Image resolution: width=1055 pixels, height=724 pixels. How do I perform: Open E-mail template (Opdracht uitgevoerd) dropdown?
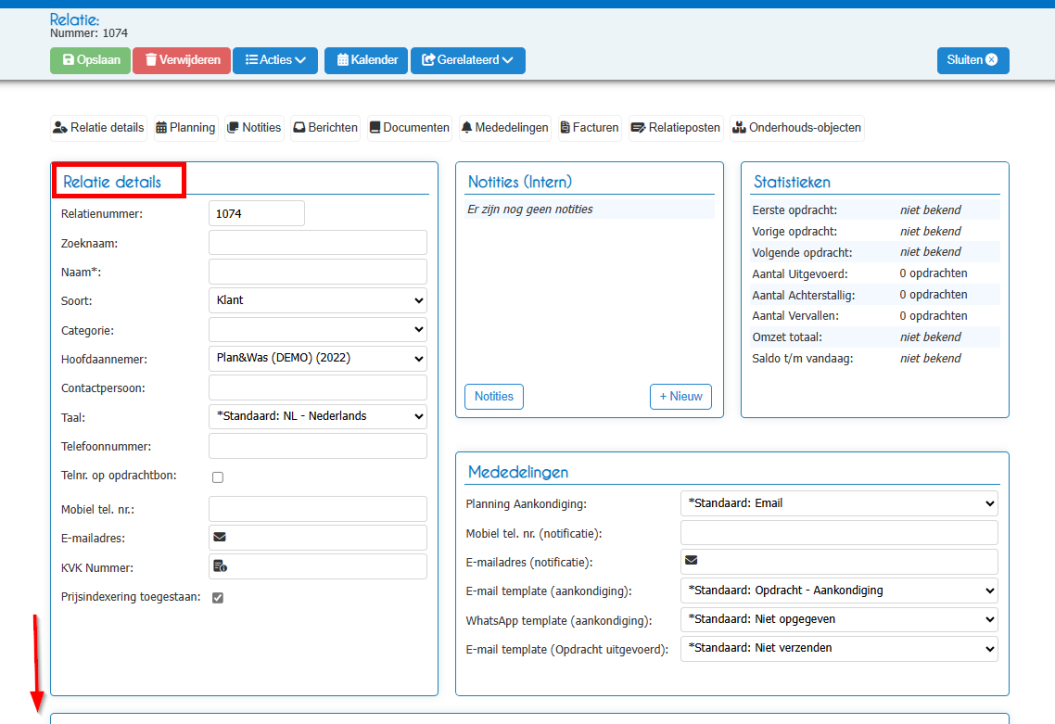click(x=839, y=649)
